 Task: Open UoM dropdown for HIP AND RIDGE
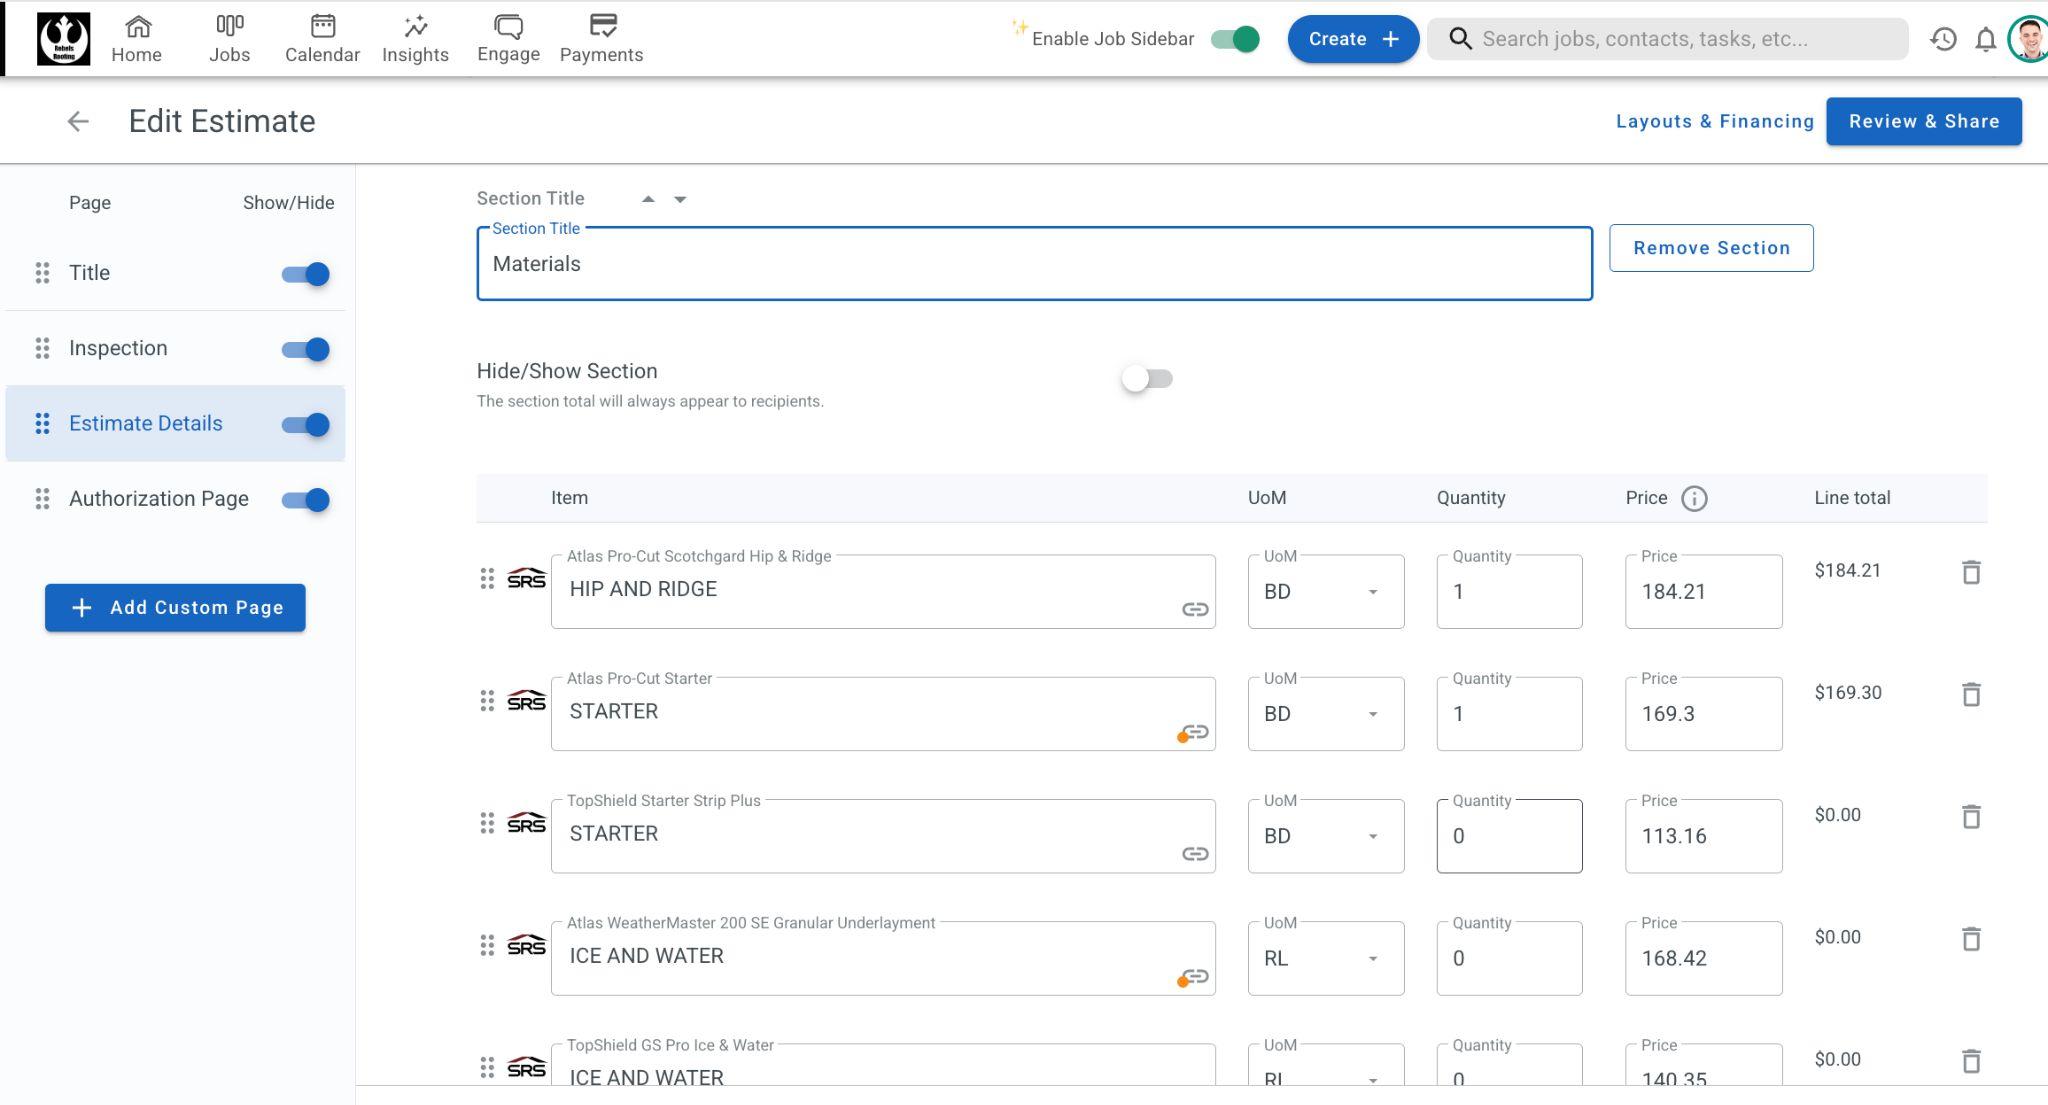click(x=1324, y=592)
